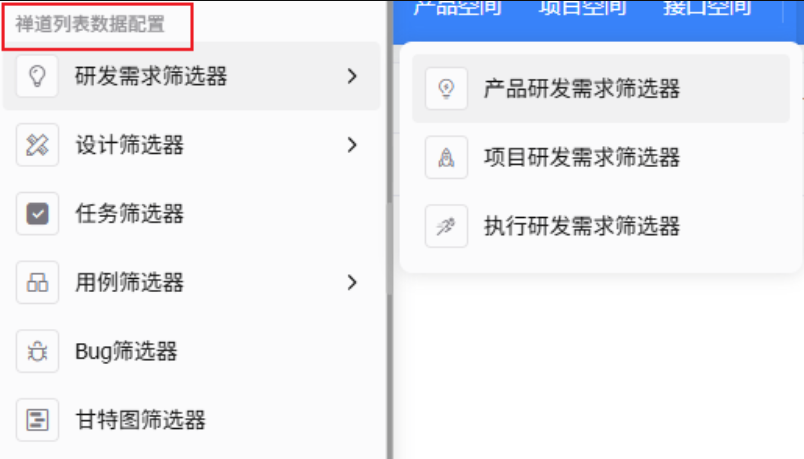
Task: Expand the chevron next to 设计筛选器
Action: coord(352,145)
